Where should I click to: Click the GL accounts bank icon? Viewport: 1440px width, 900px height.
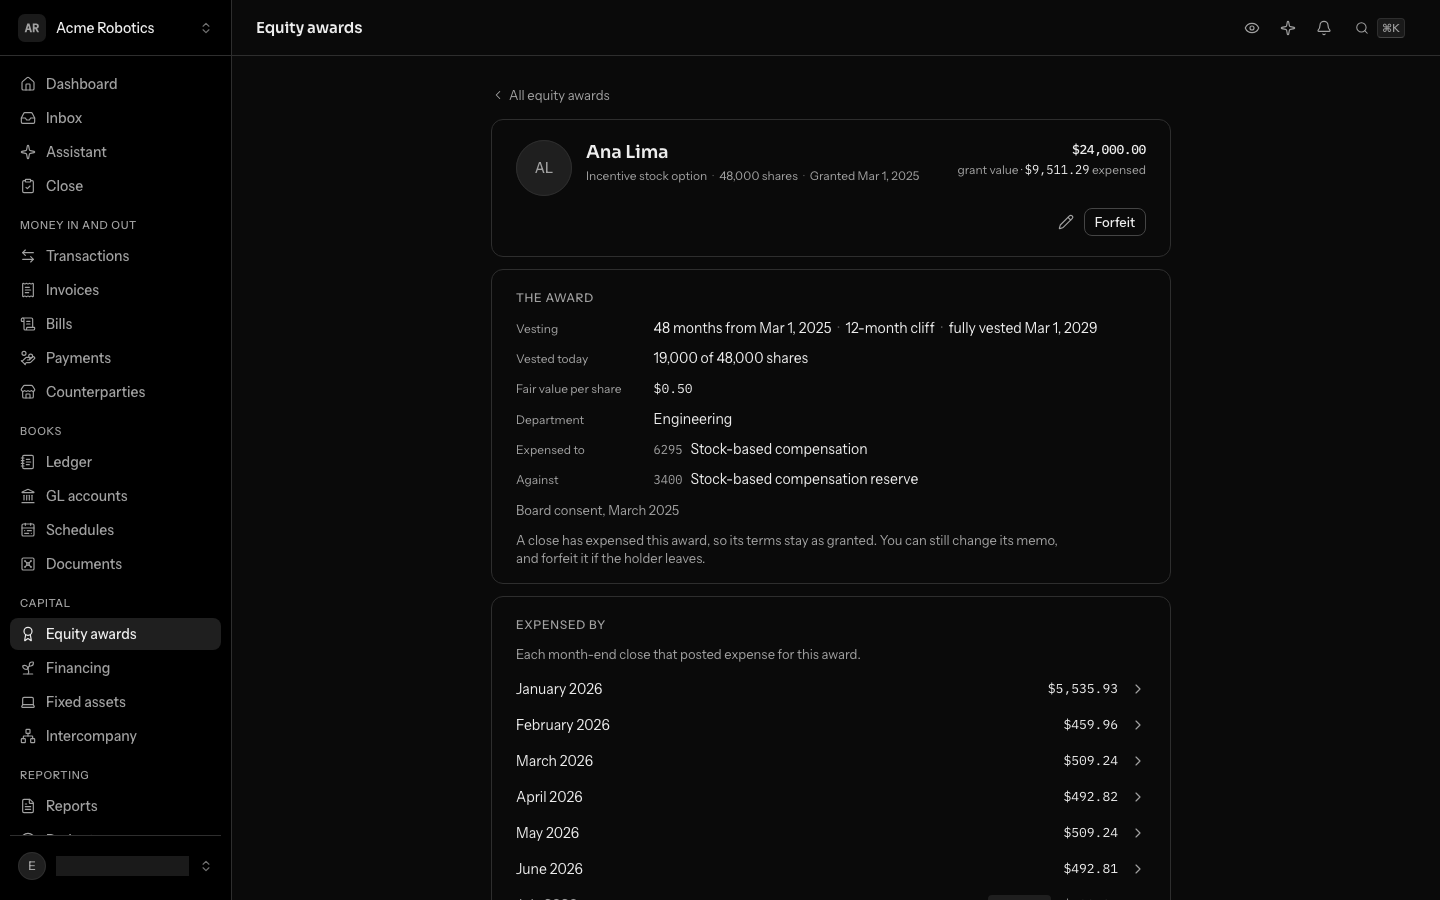point(28,496)
